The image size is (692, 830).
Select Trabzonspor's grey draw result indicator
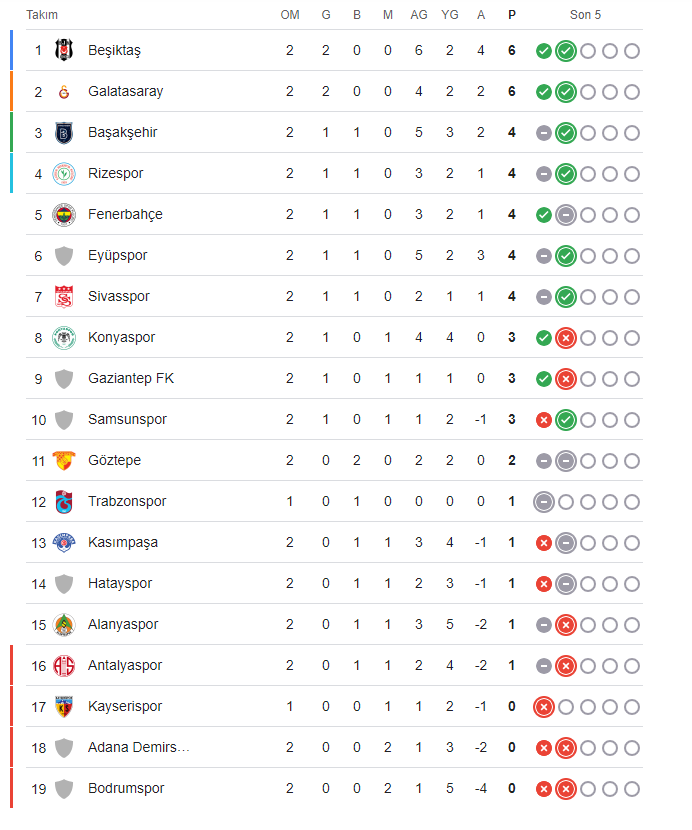click(x=544, y=502)
